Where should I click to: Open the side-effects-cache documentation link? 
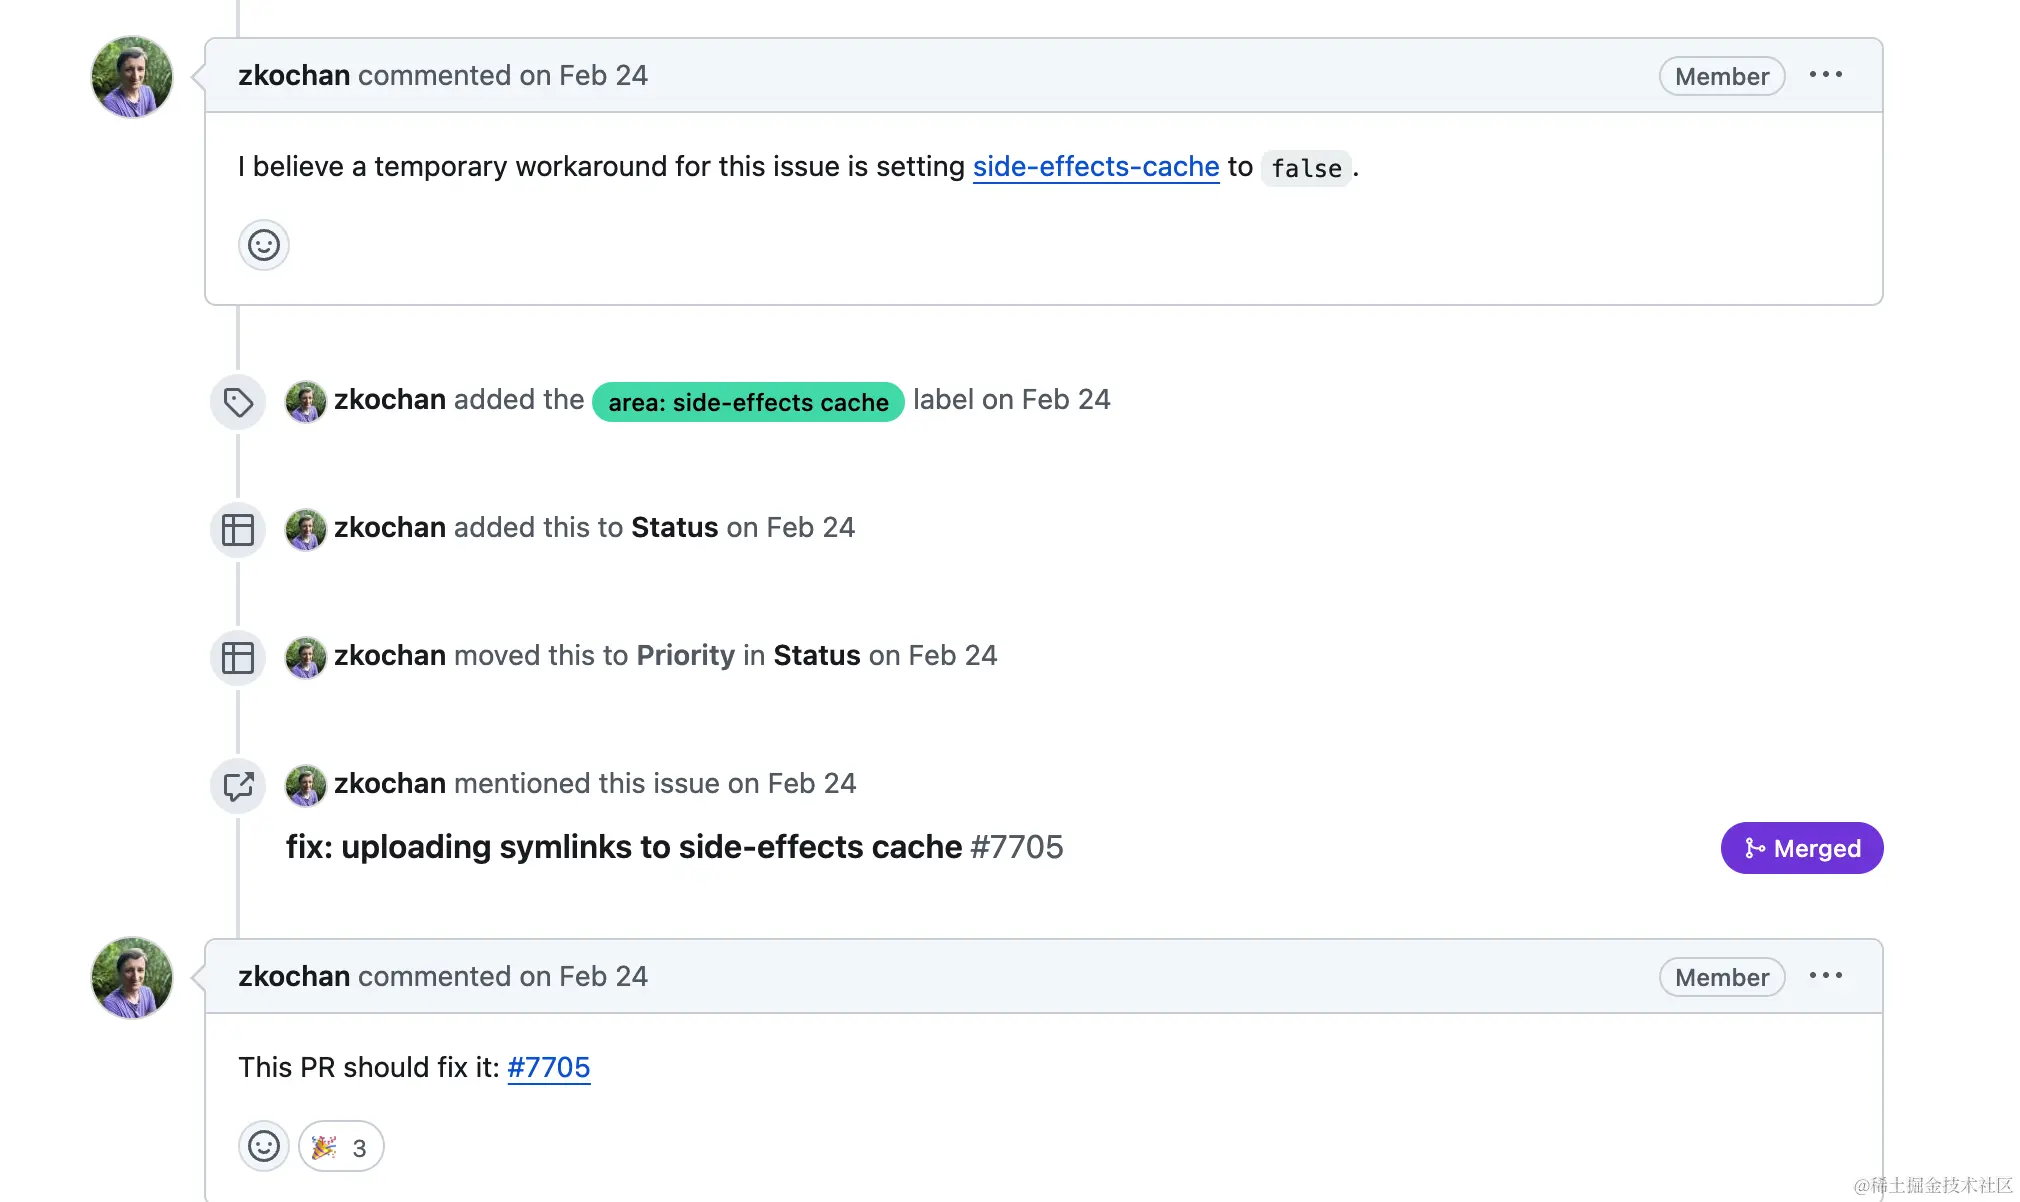(x=1095, y=166)
